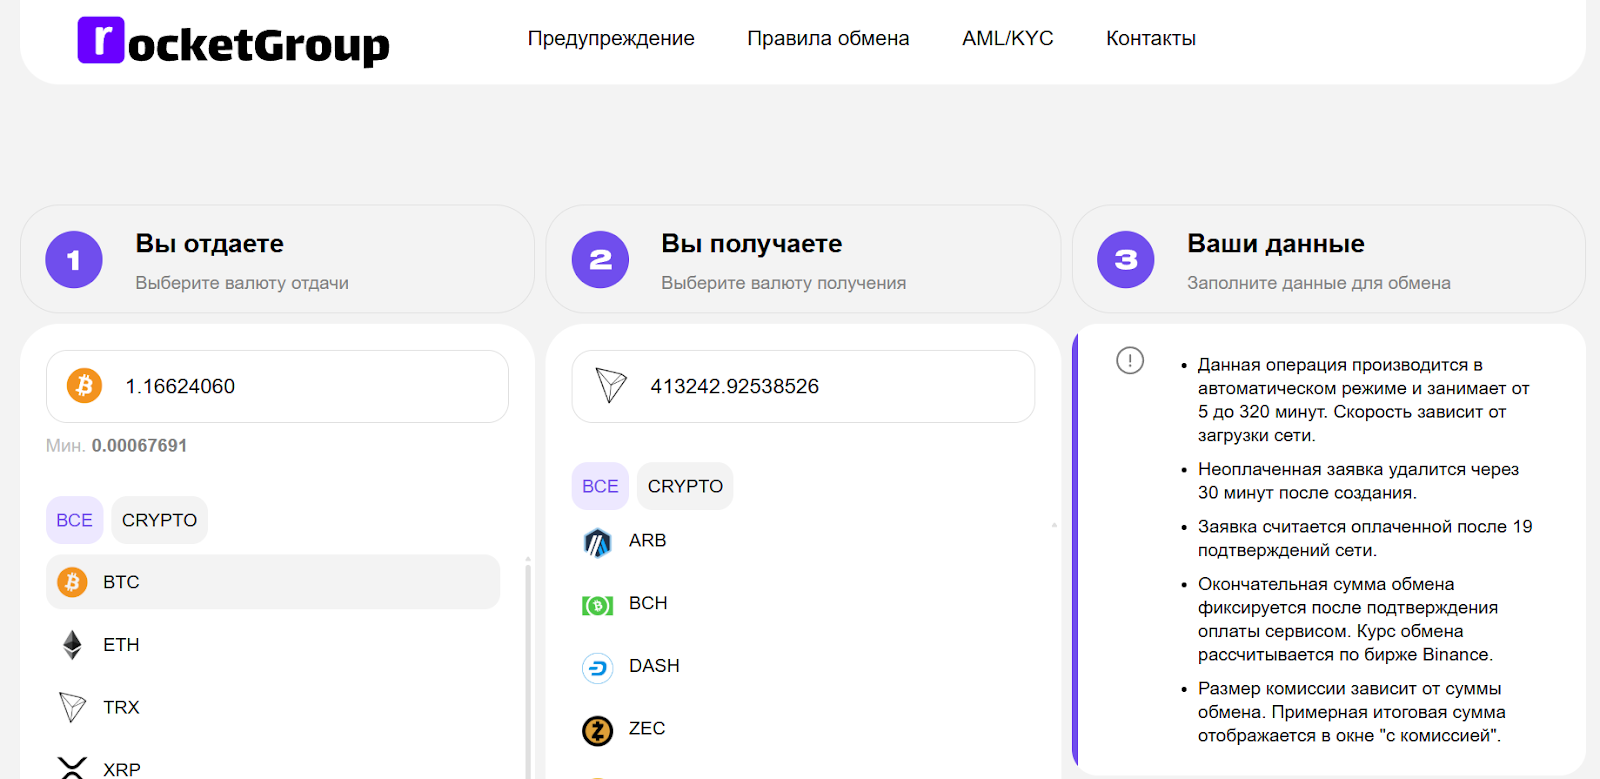Click the info exclamation icon in the data panel

pyautogui.click(x=1130, y=360)
